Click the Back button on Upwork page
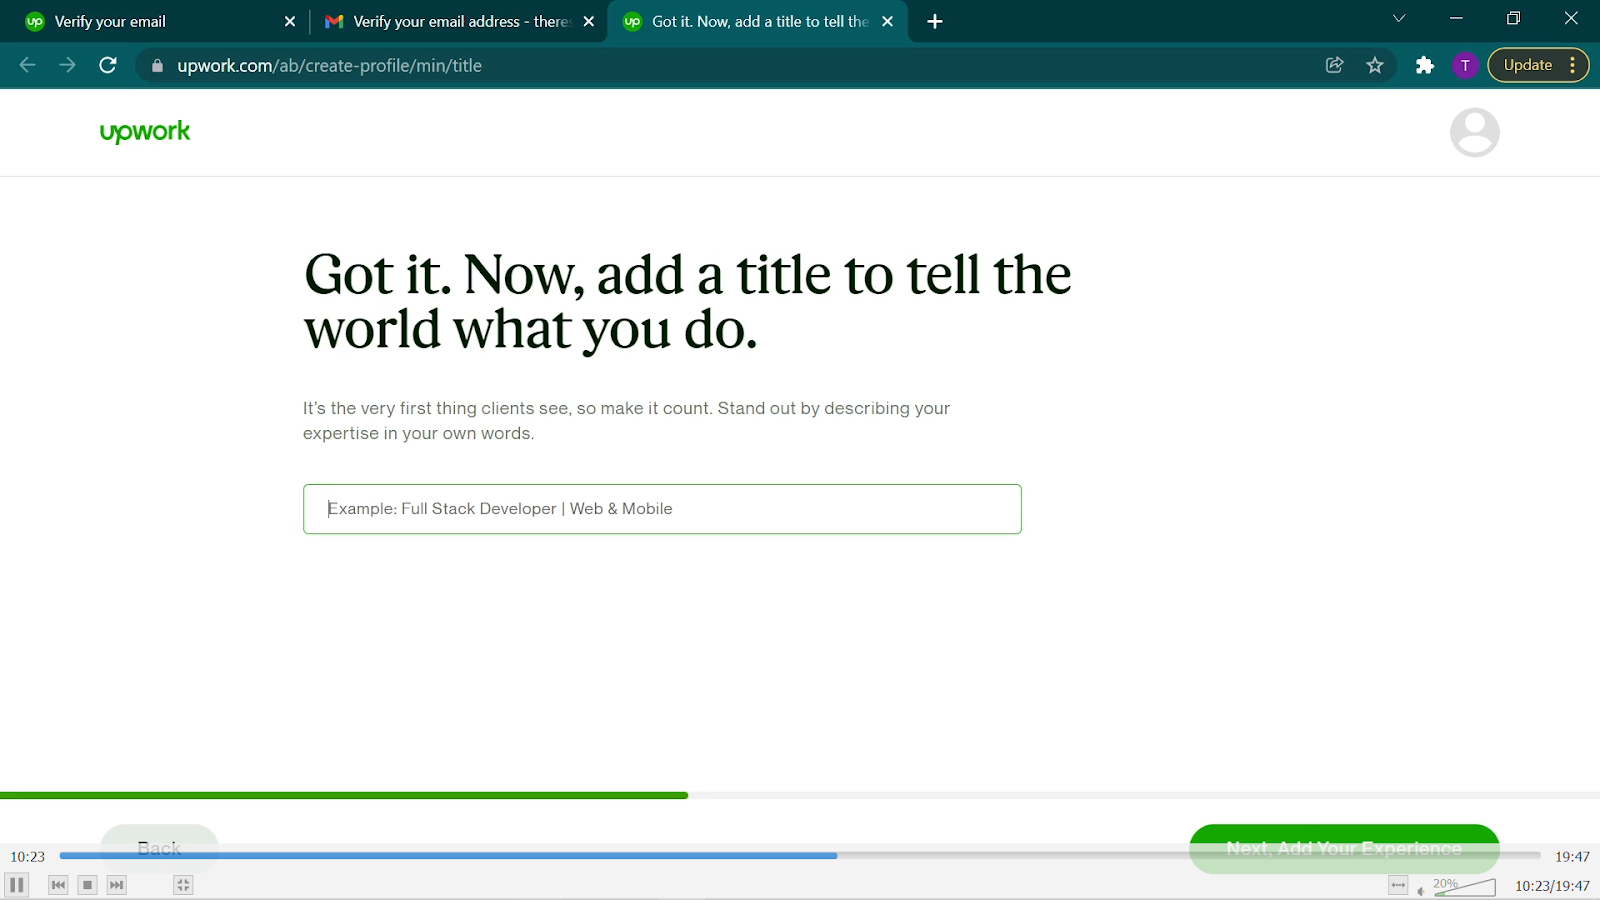This screenshot has height=900, width=1600. [159, 848]
